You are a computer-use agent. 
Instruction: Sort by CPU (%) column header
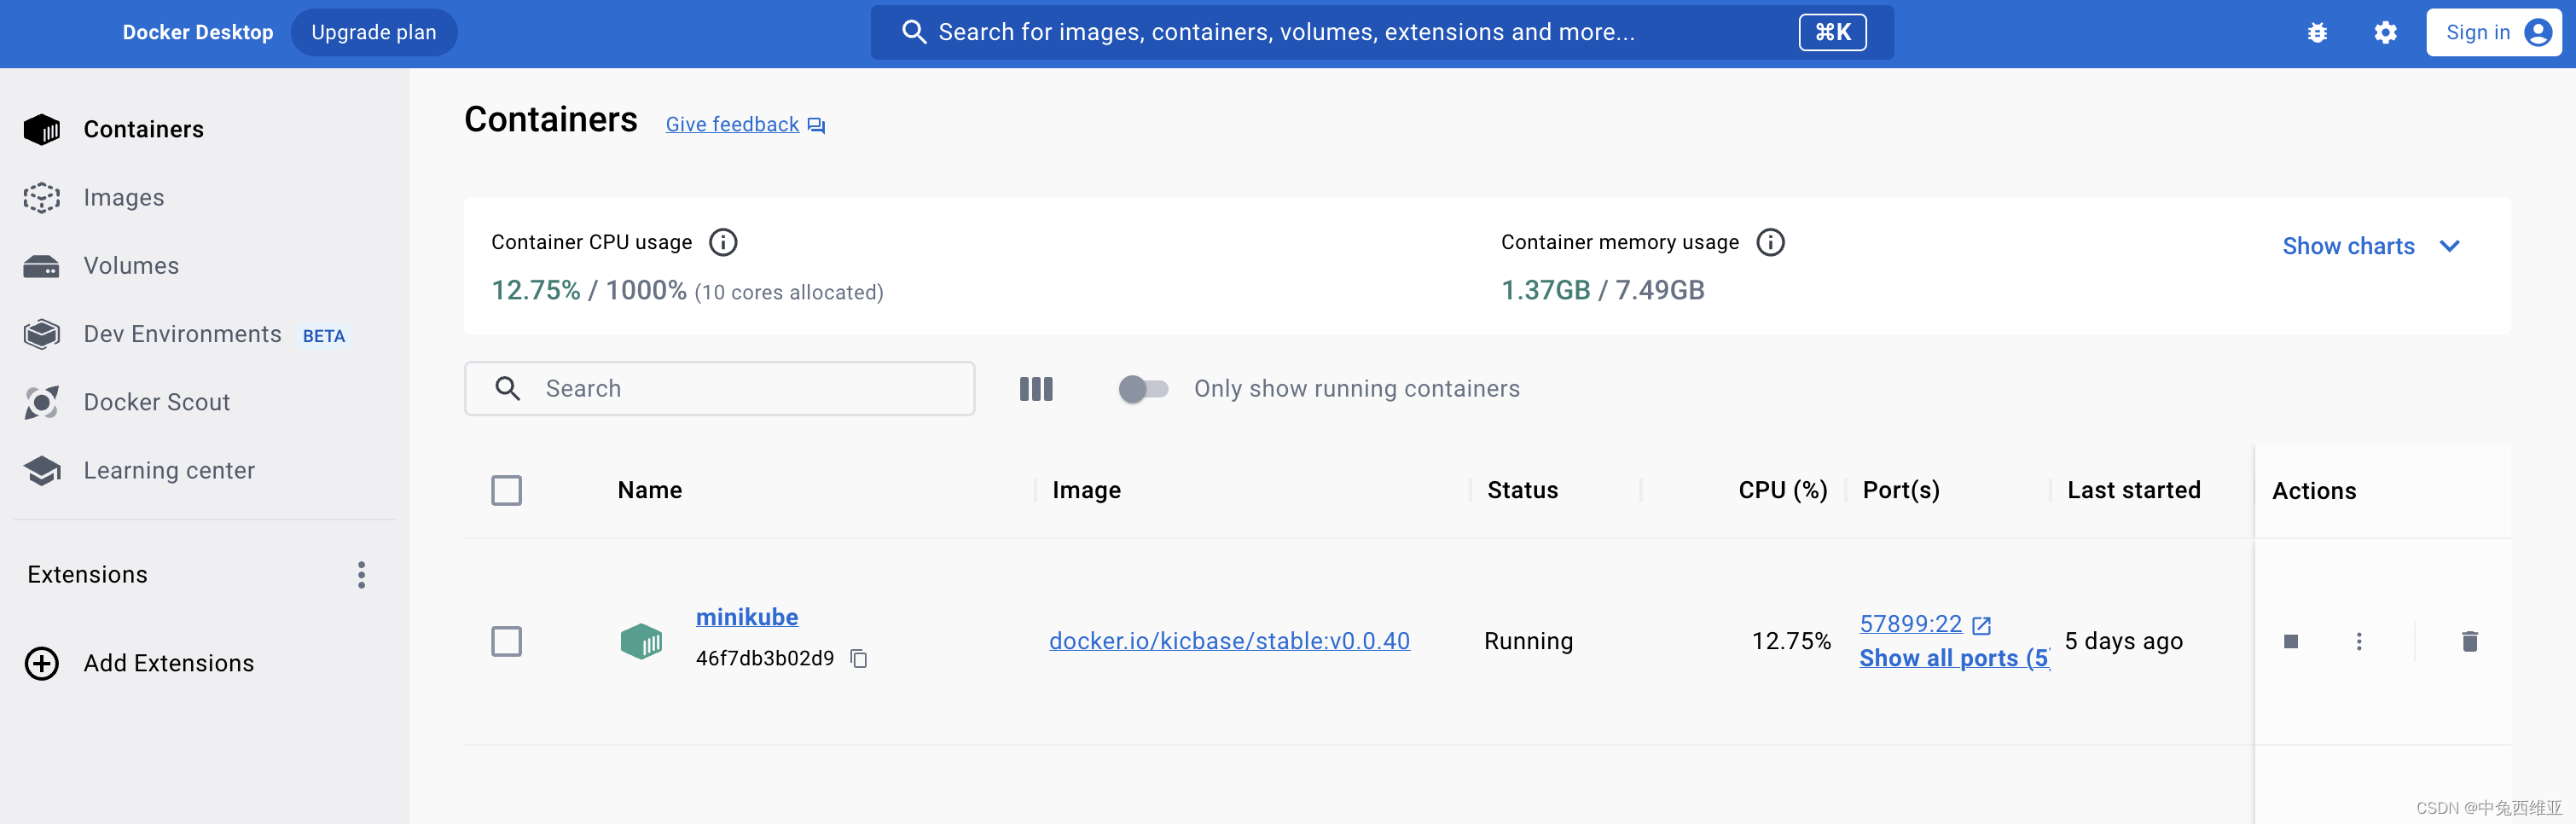click(x=1782, y=490)
